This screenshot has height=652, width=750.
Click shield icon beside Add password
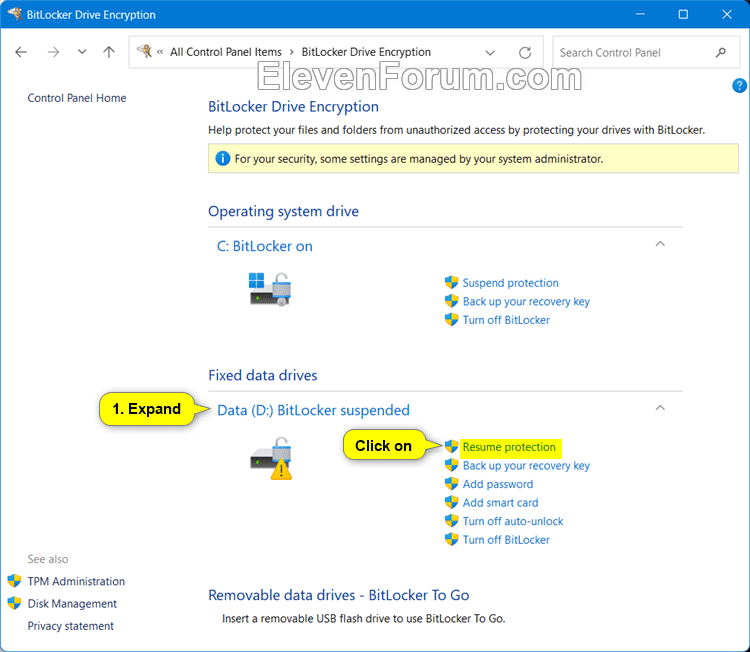click(x=451, y=484)
